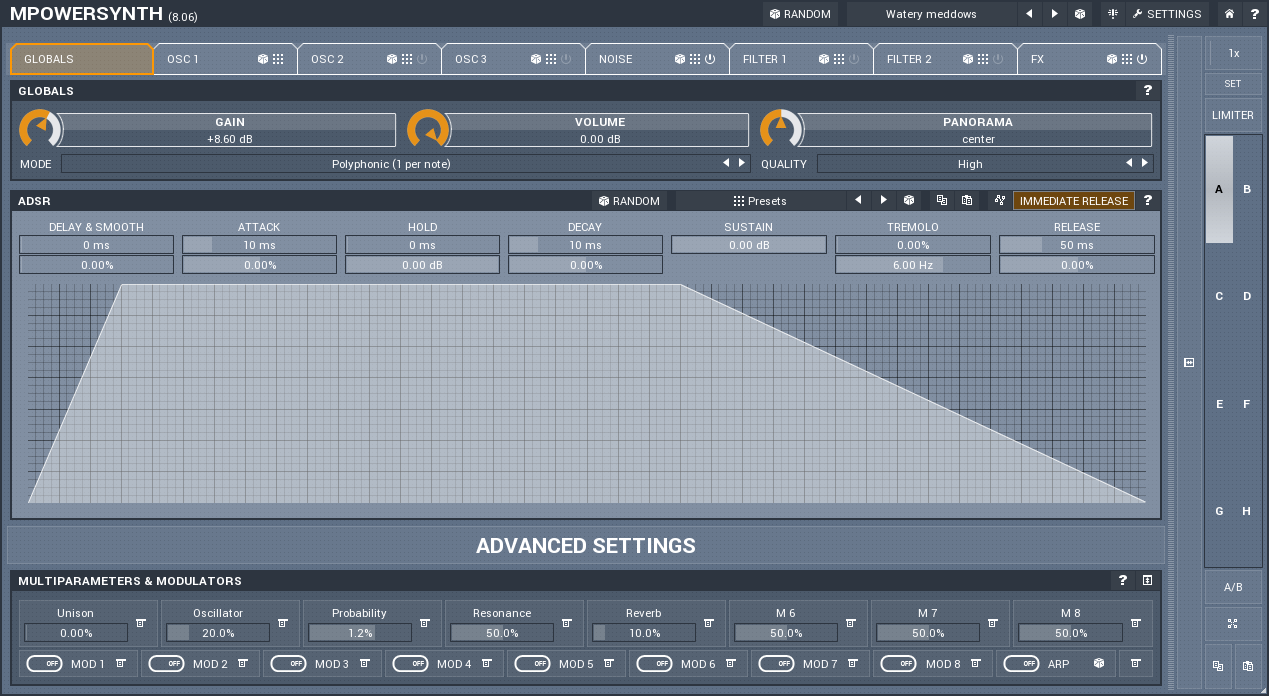Image resolution: width=1269 pixels, height=696 pixels.
Task: Enable the ARP switch
Action: [x=1021, y=663]
